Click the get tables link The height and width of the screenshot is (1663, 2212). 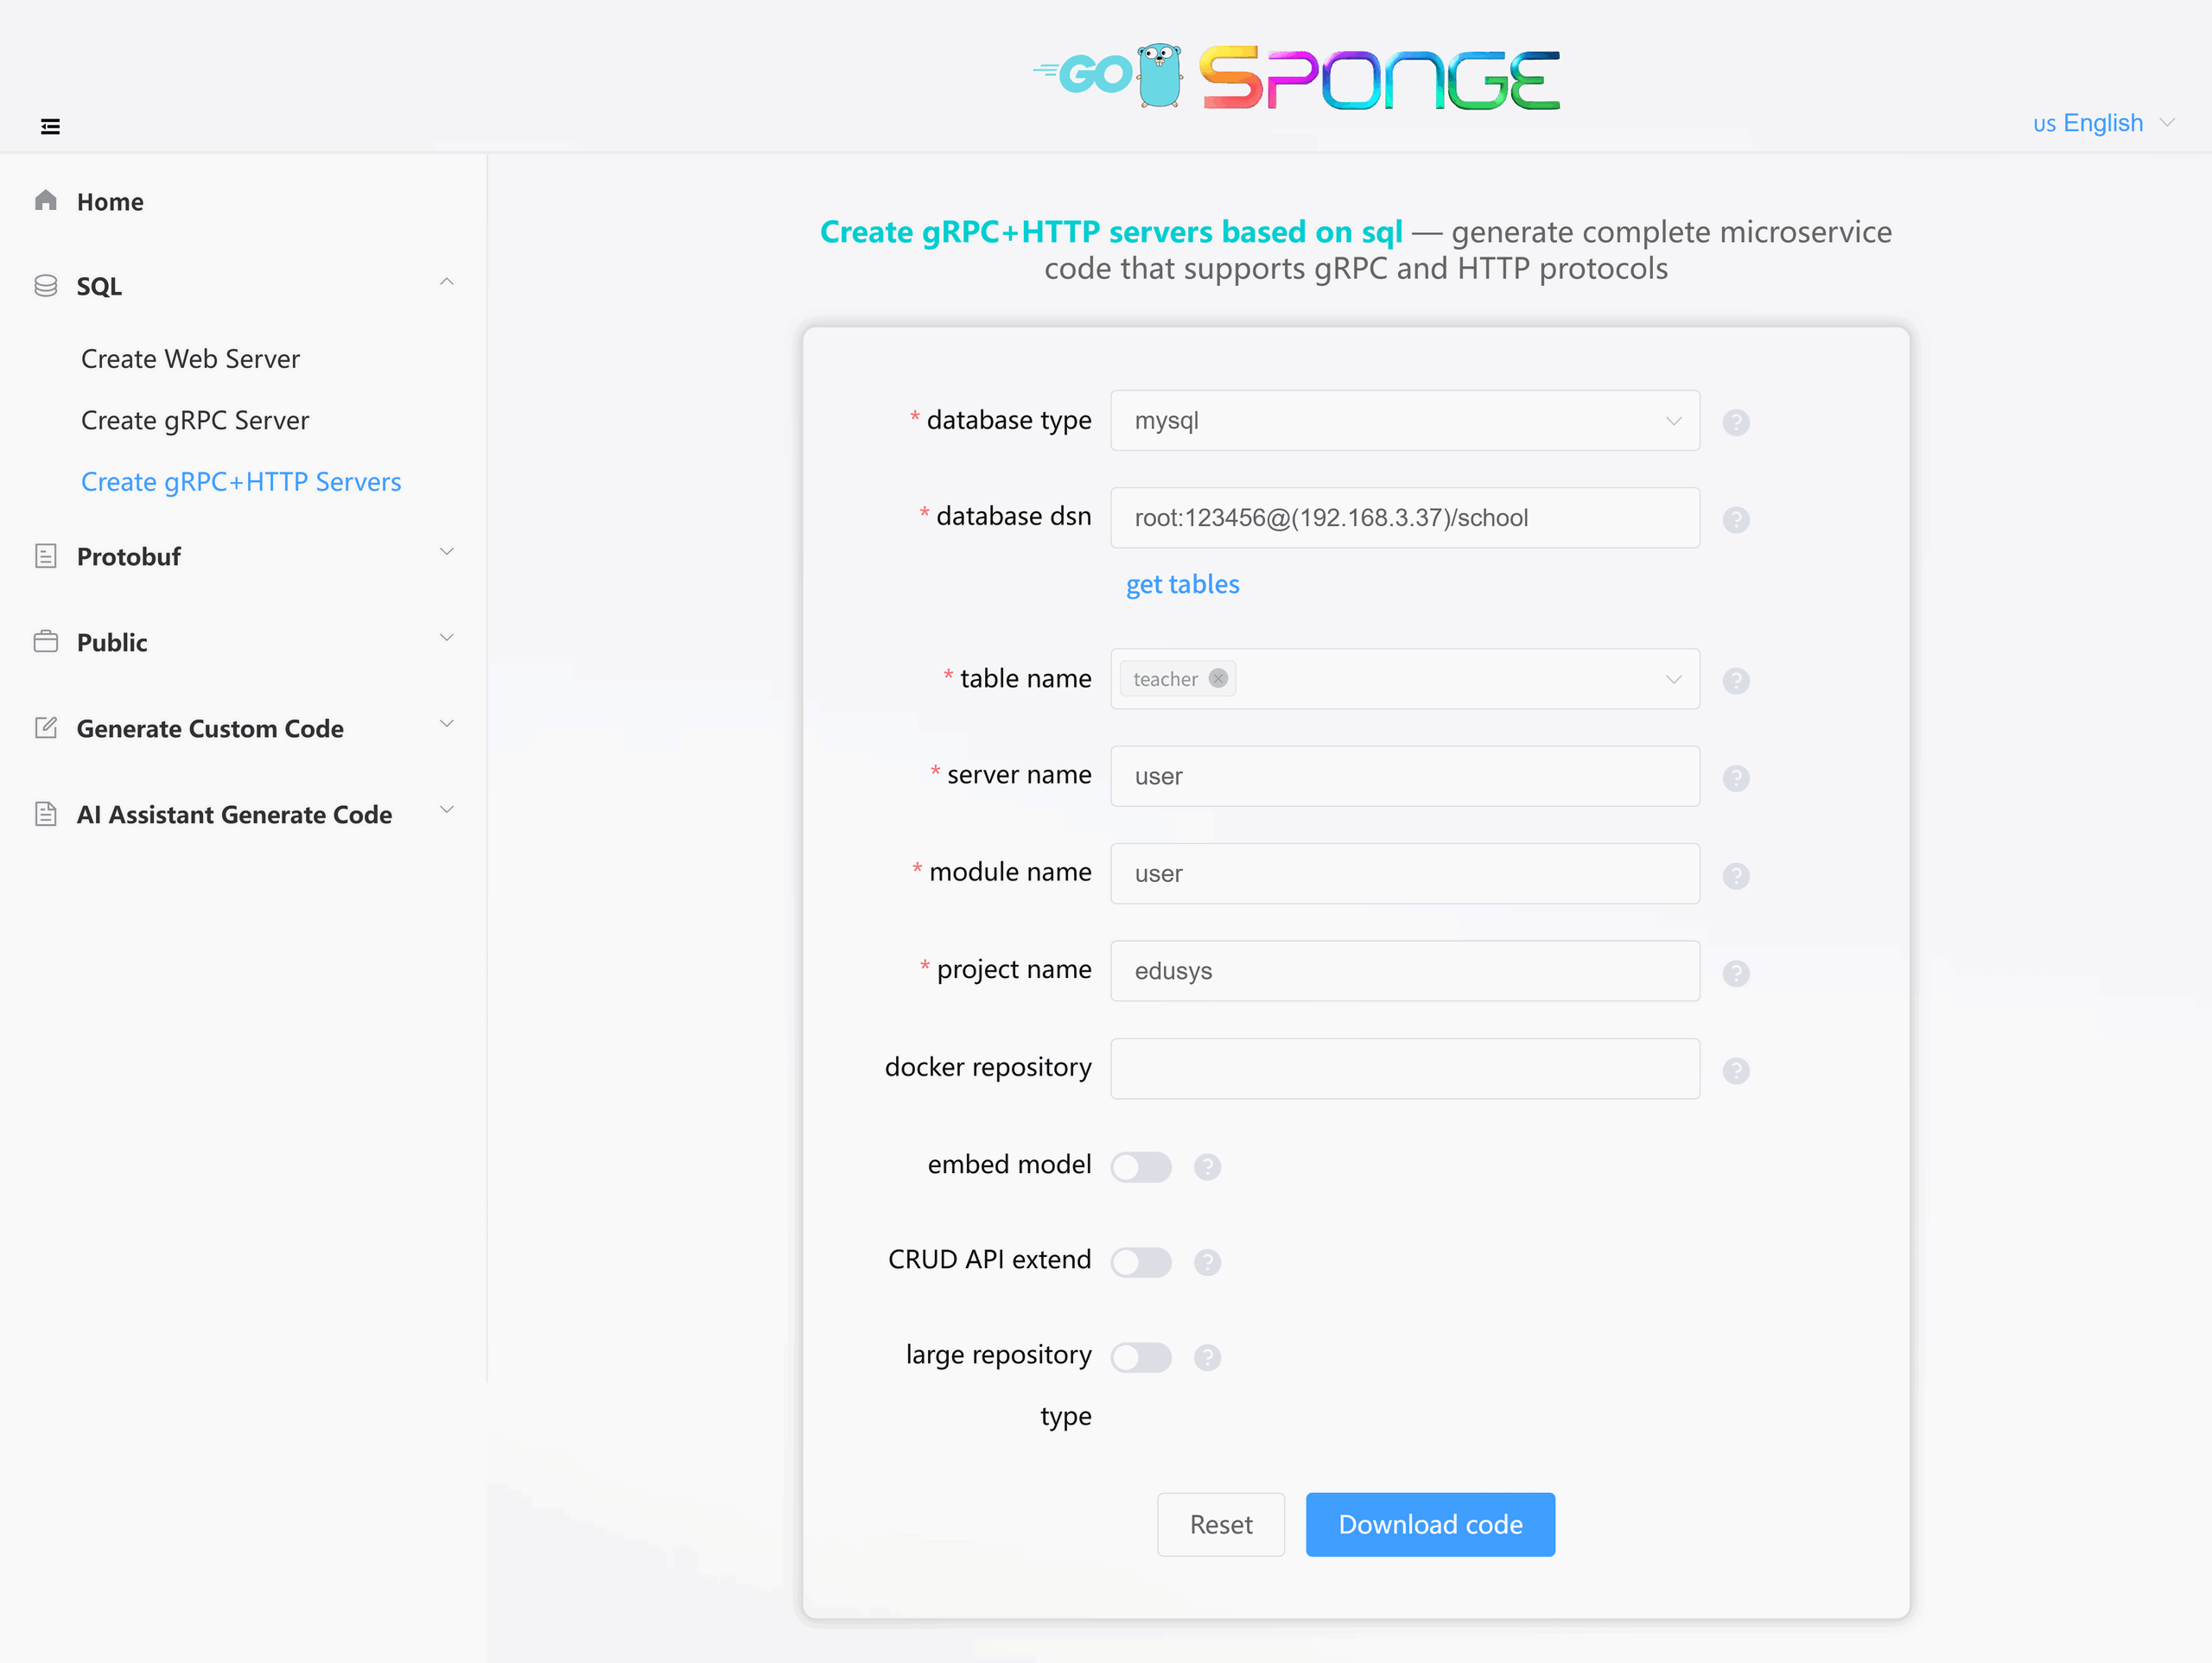(x=1182, y=584)
